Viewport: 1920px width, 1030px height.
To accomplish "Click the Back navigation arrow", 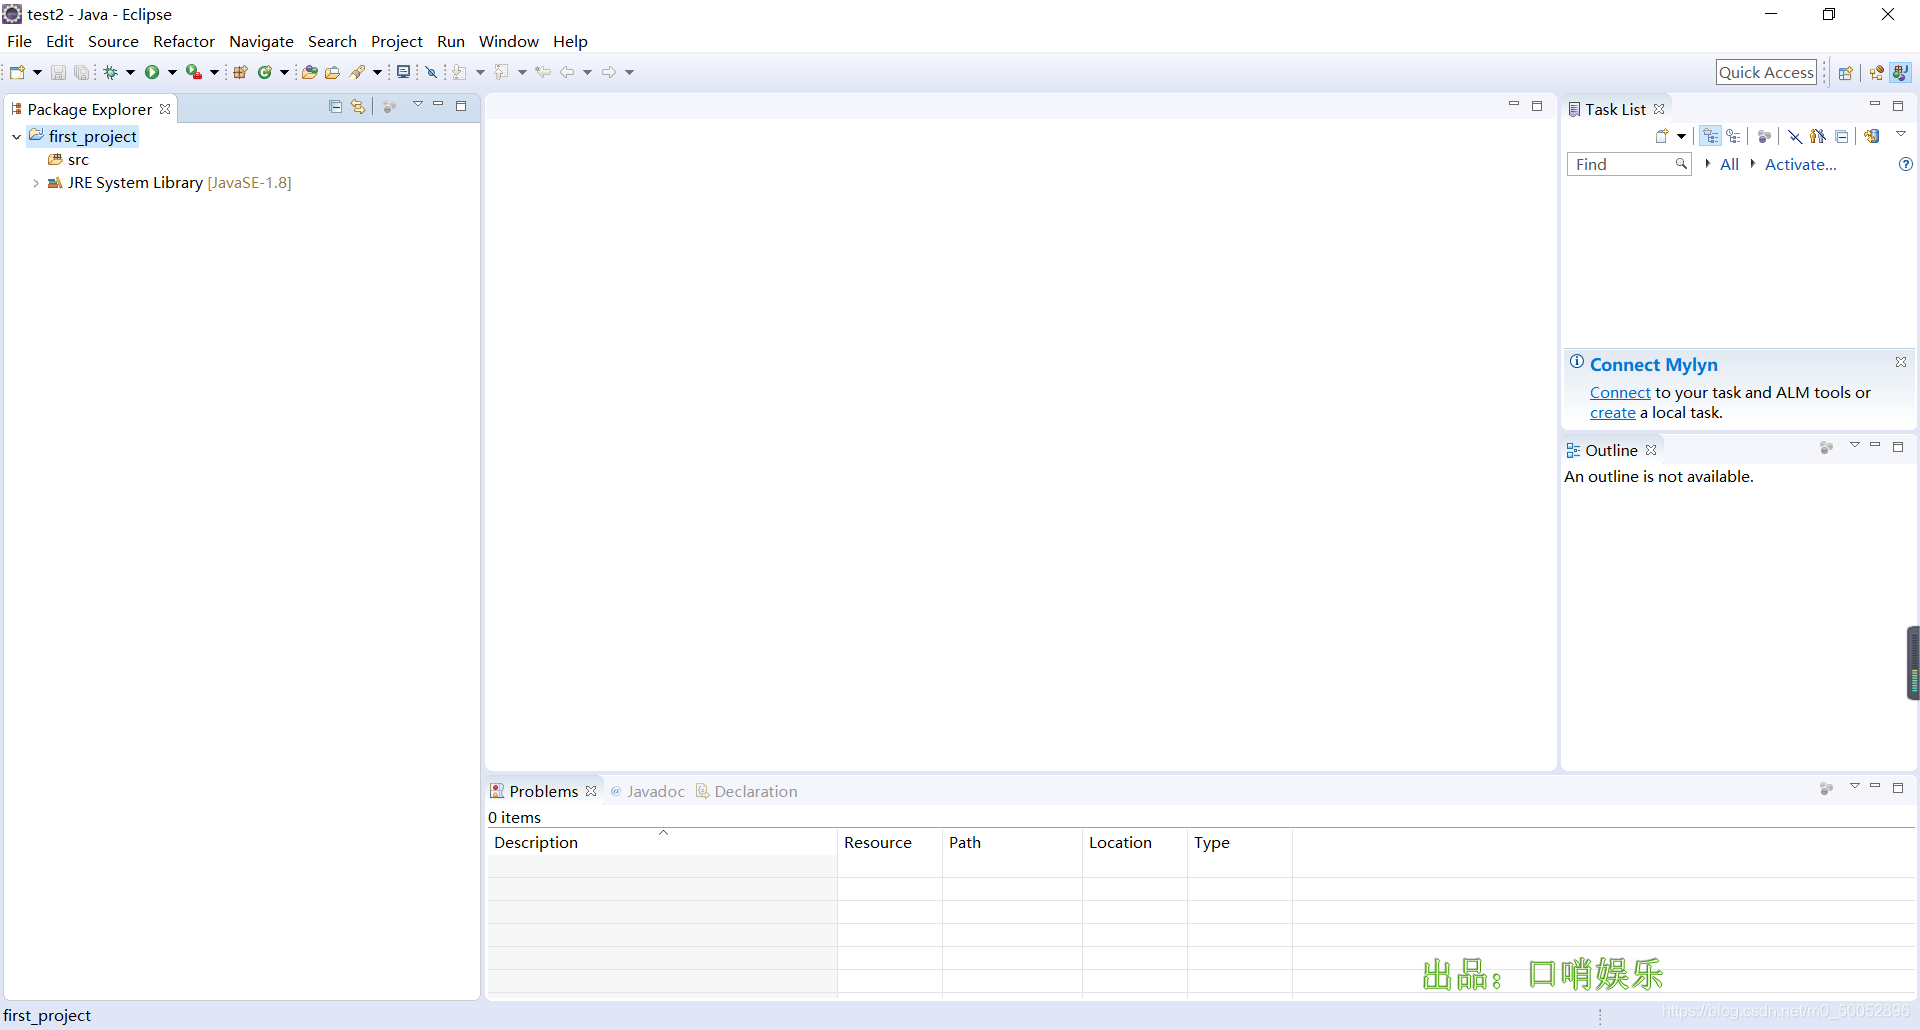I will [567, 72].
